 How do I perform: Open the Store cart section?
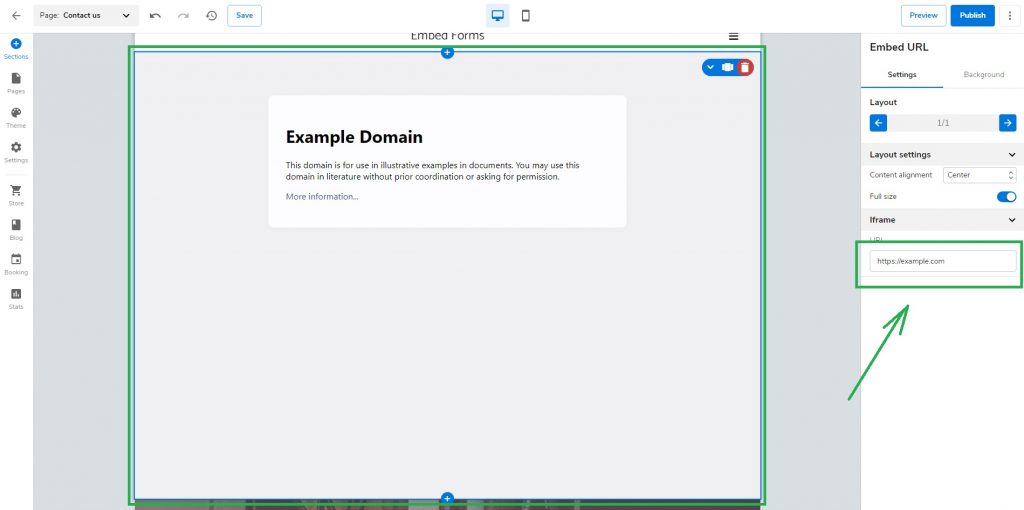(16, 195)
